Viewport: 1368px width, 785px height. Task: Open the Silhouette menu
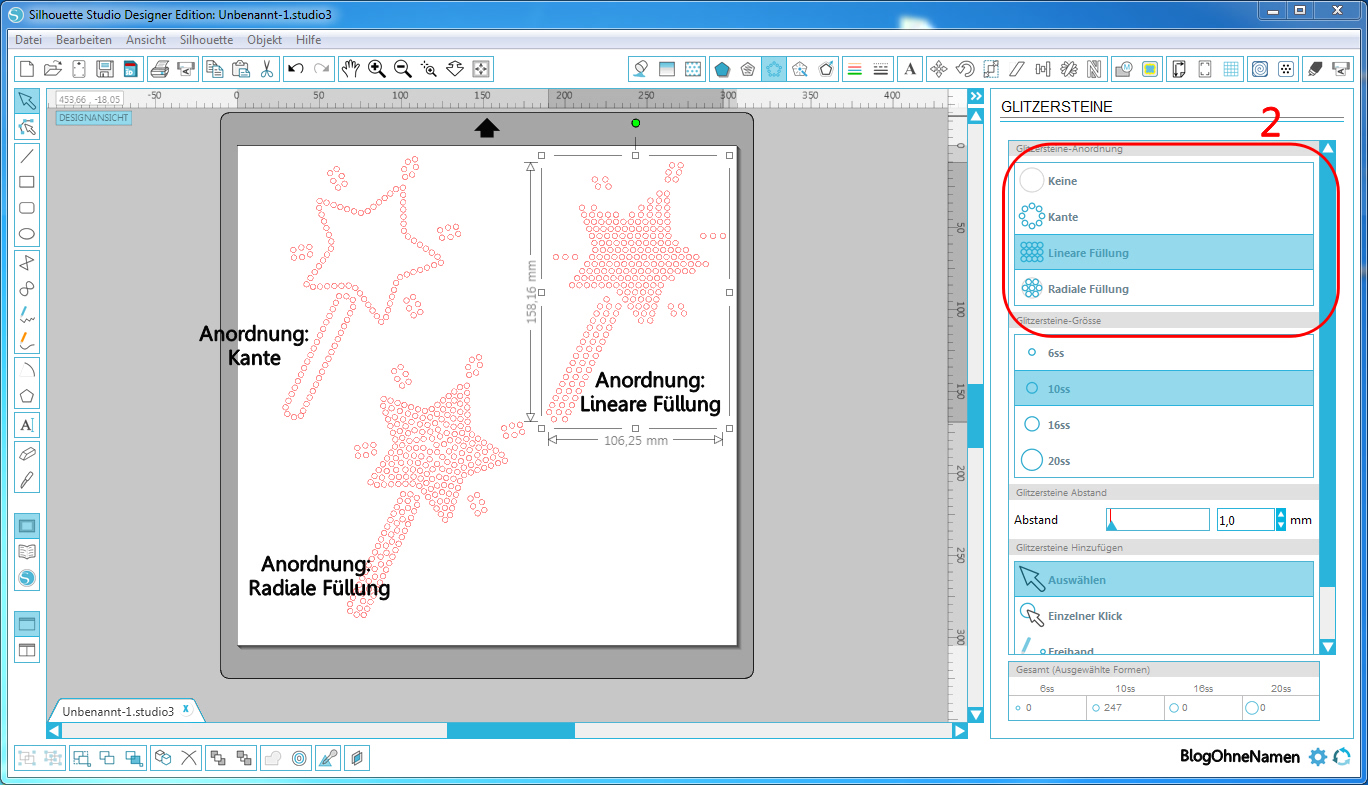206,40
